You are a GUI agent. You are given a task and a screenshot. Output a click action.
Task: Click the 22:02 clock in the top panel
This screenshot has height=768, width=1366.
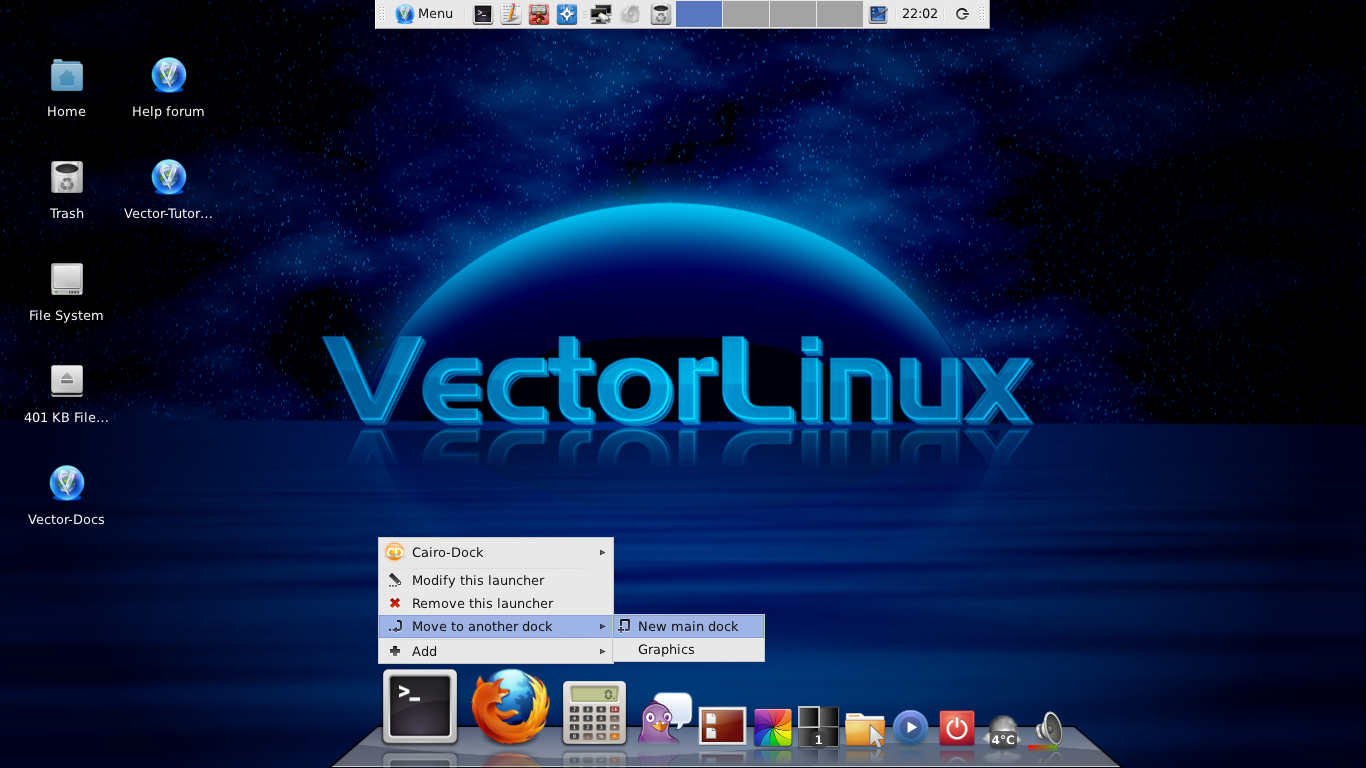[x=920, y=14]
